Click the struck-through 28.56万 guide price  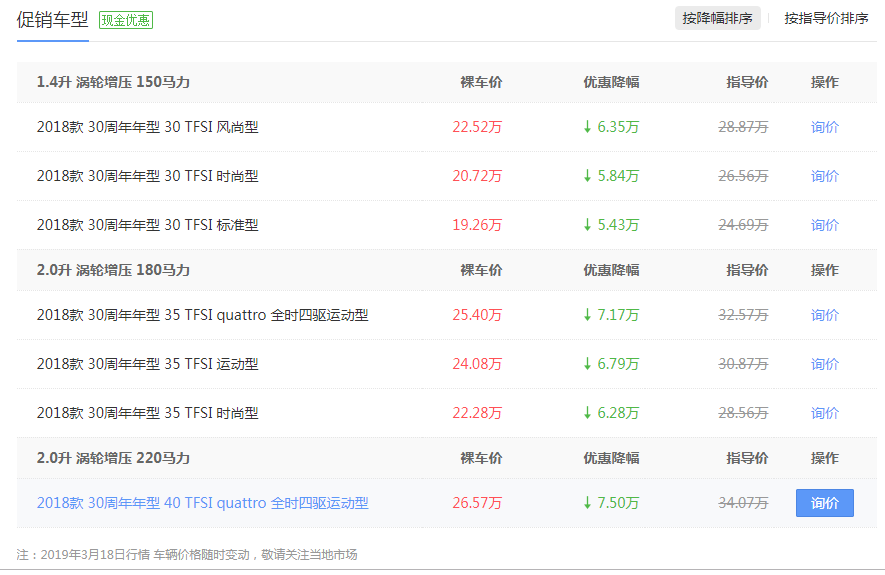(743, 413)
